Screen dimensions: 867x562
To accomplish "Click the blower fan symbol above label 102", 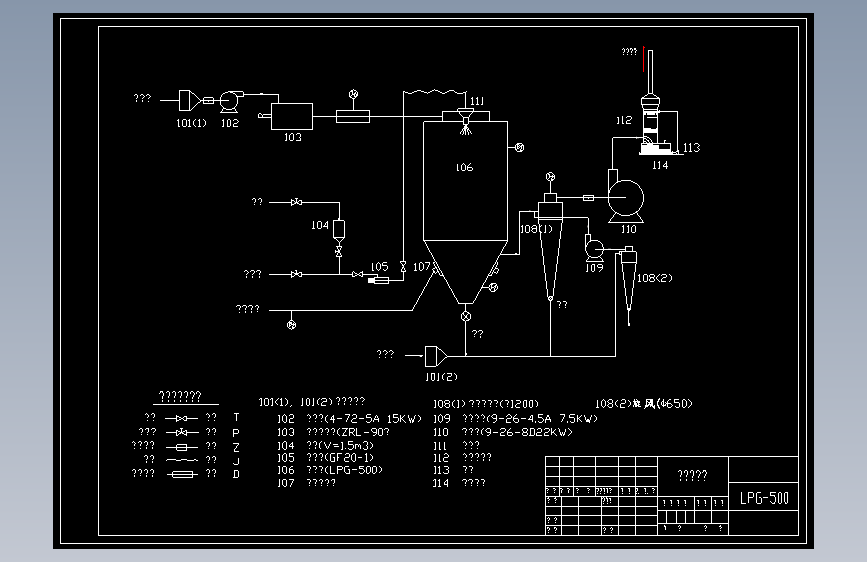I will pos(229,101).
